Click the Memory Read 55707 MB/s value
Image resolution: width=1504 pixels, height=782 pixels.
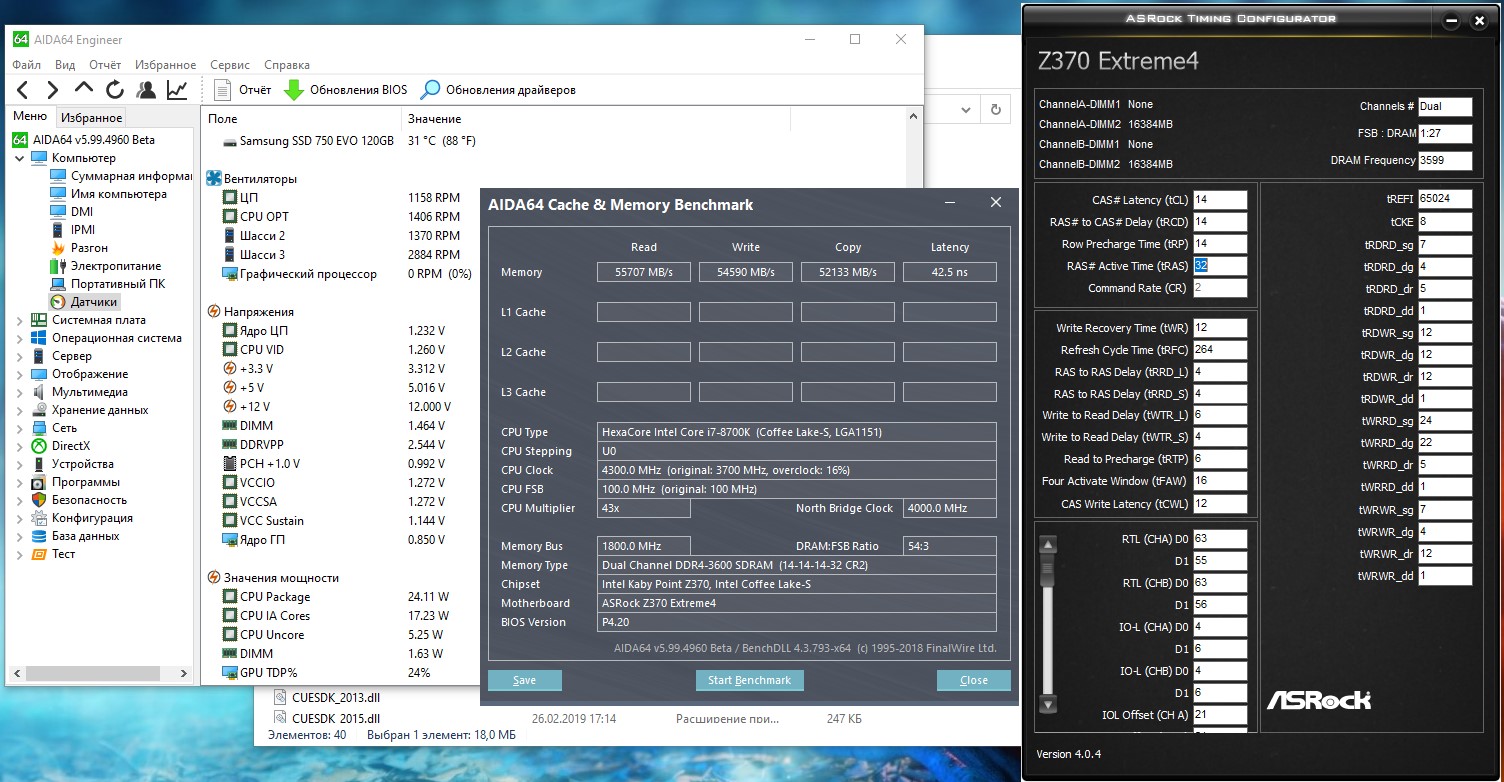coord(644,272)
